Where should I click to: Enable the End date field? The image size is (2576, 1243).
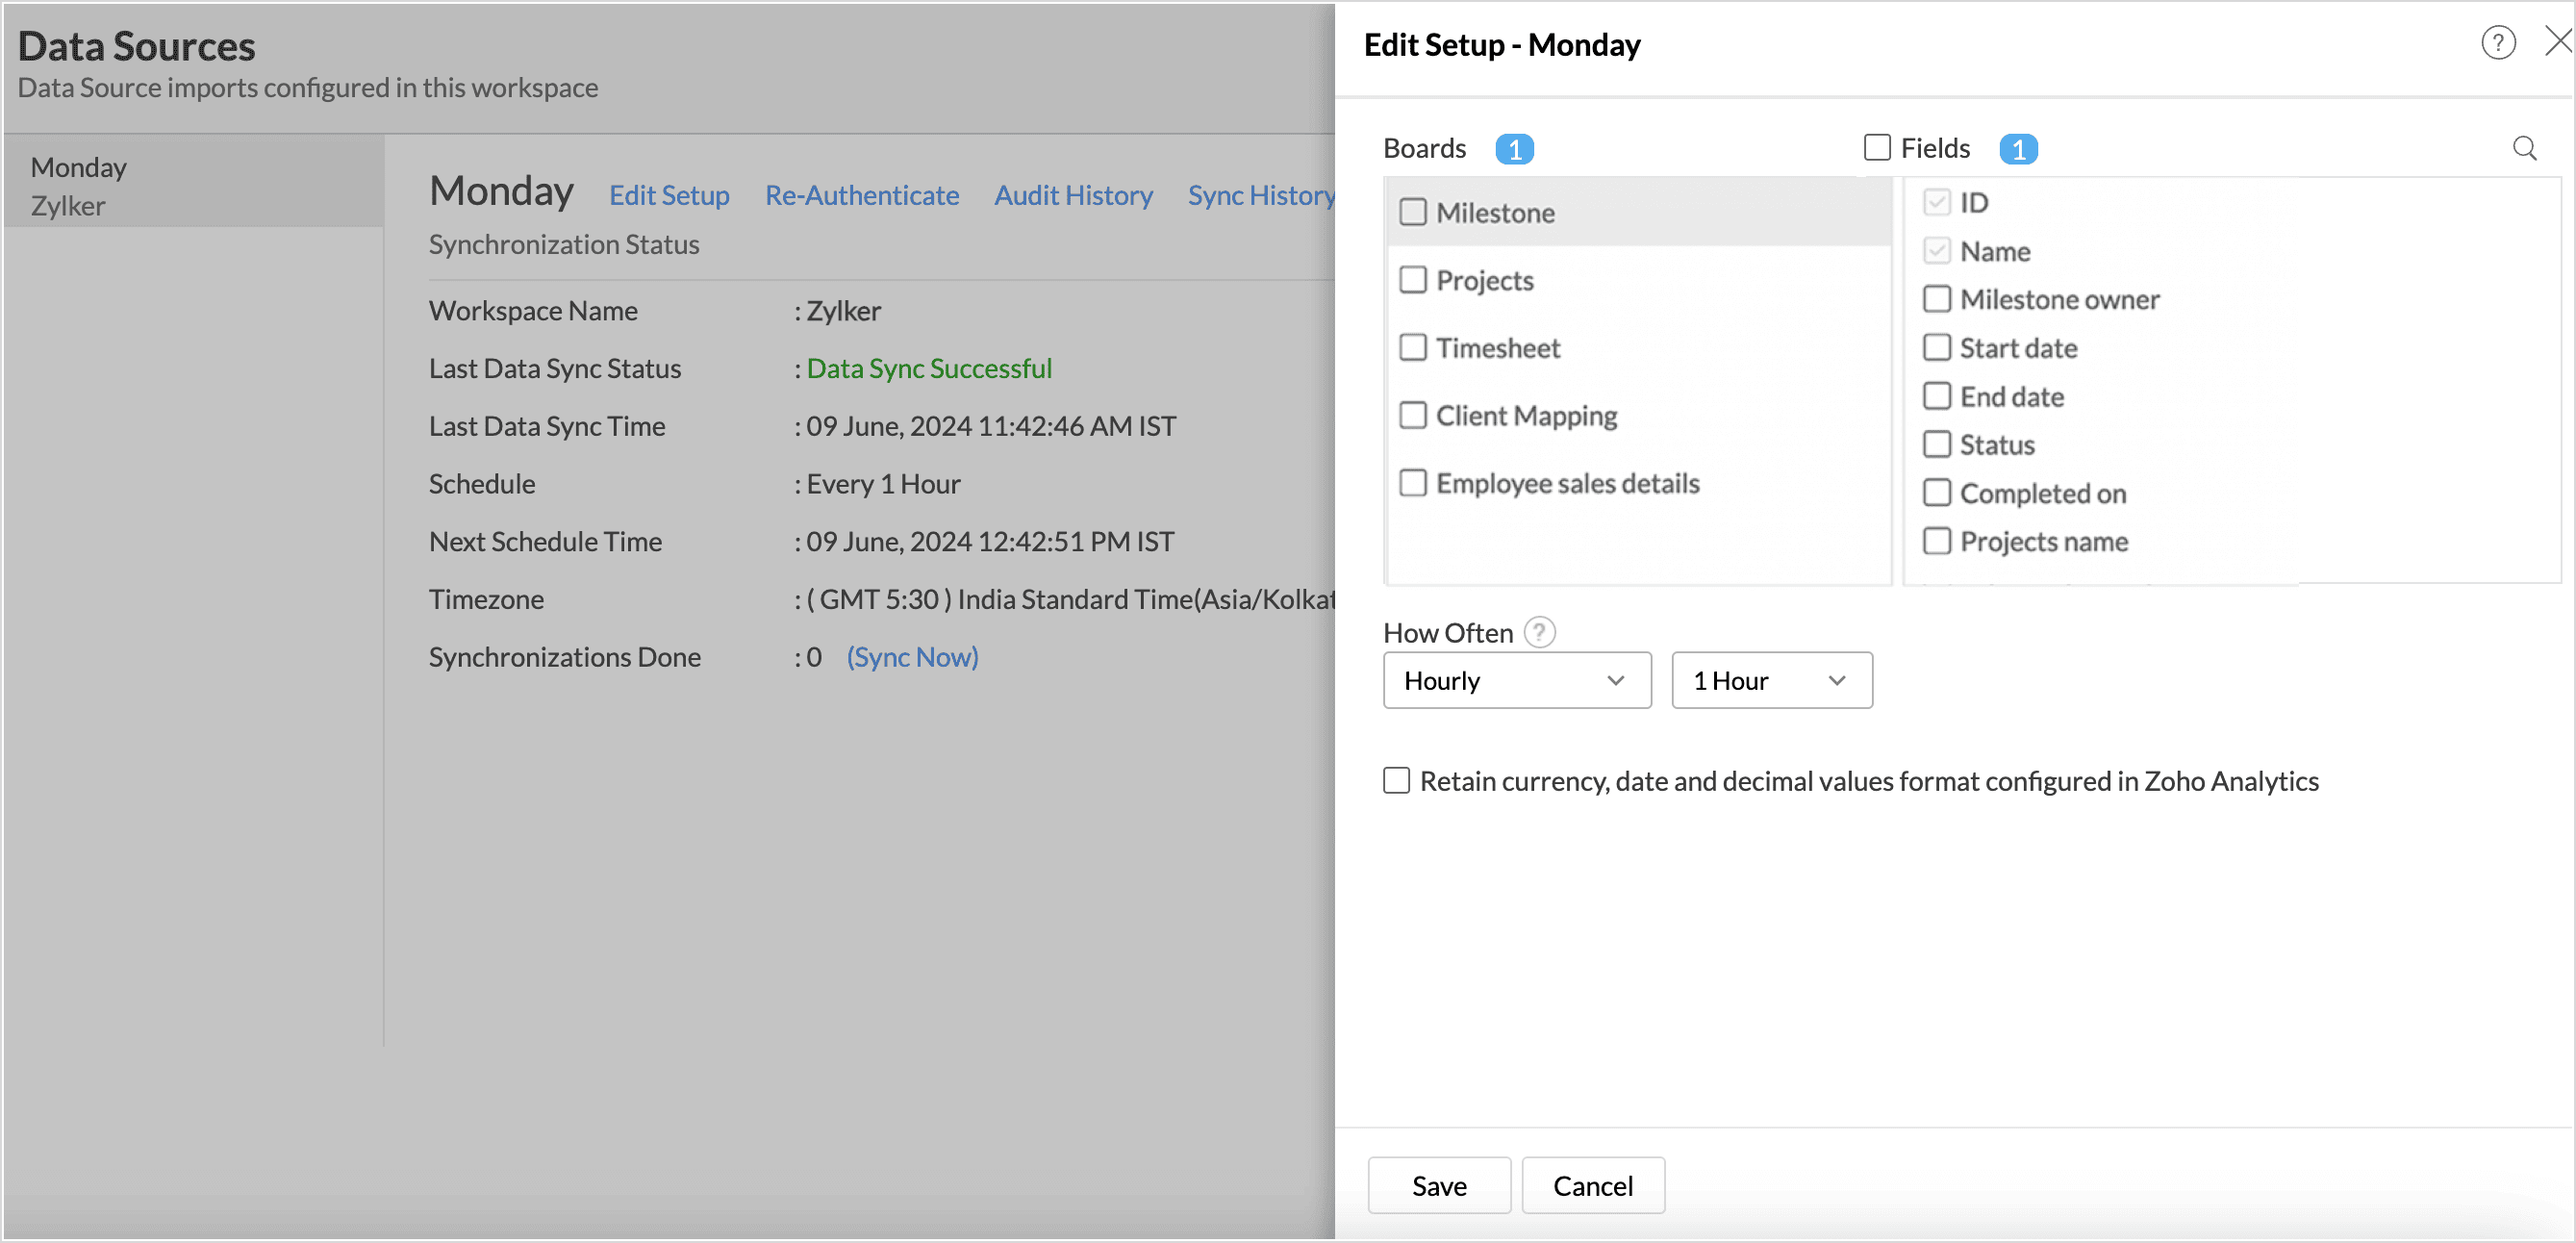[x=1937, y=396]
